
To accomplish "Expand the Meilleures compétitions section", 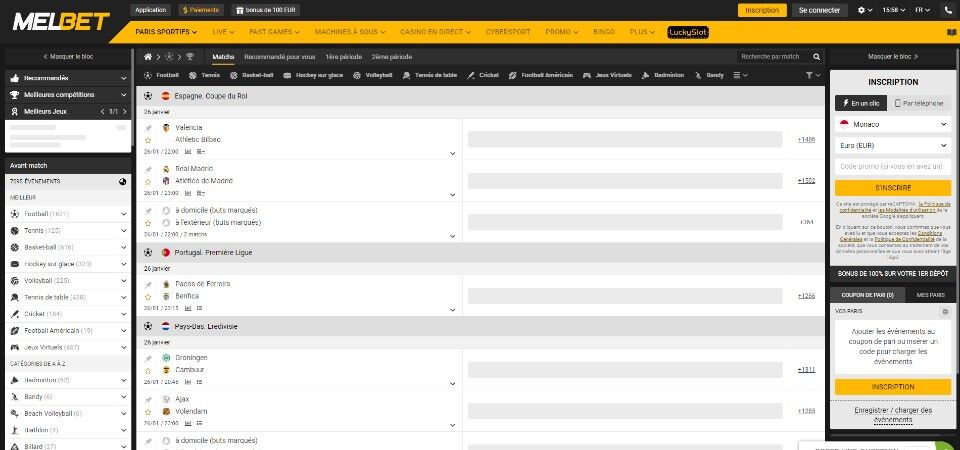I will [68, 95].
